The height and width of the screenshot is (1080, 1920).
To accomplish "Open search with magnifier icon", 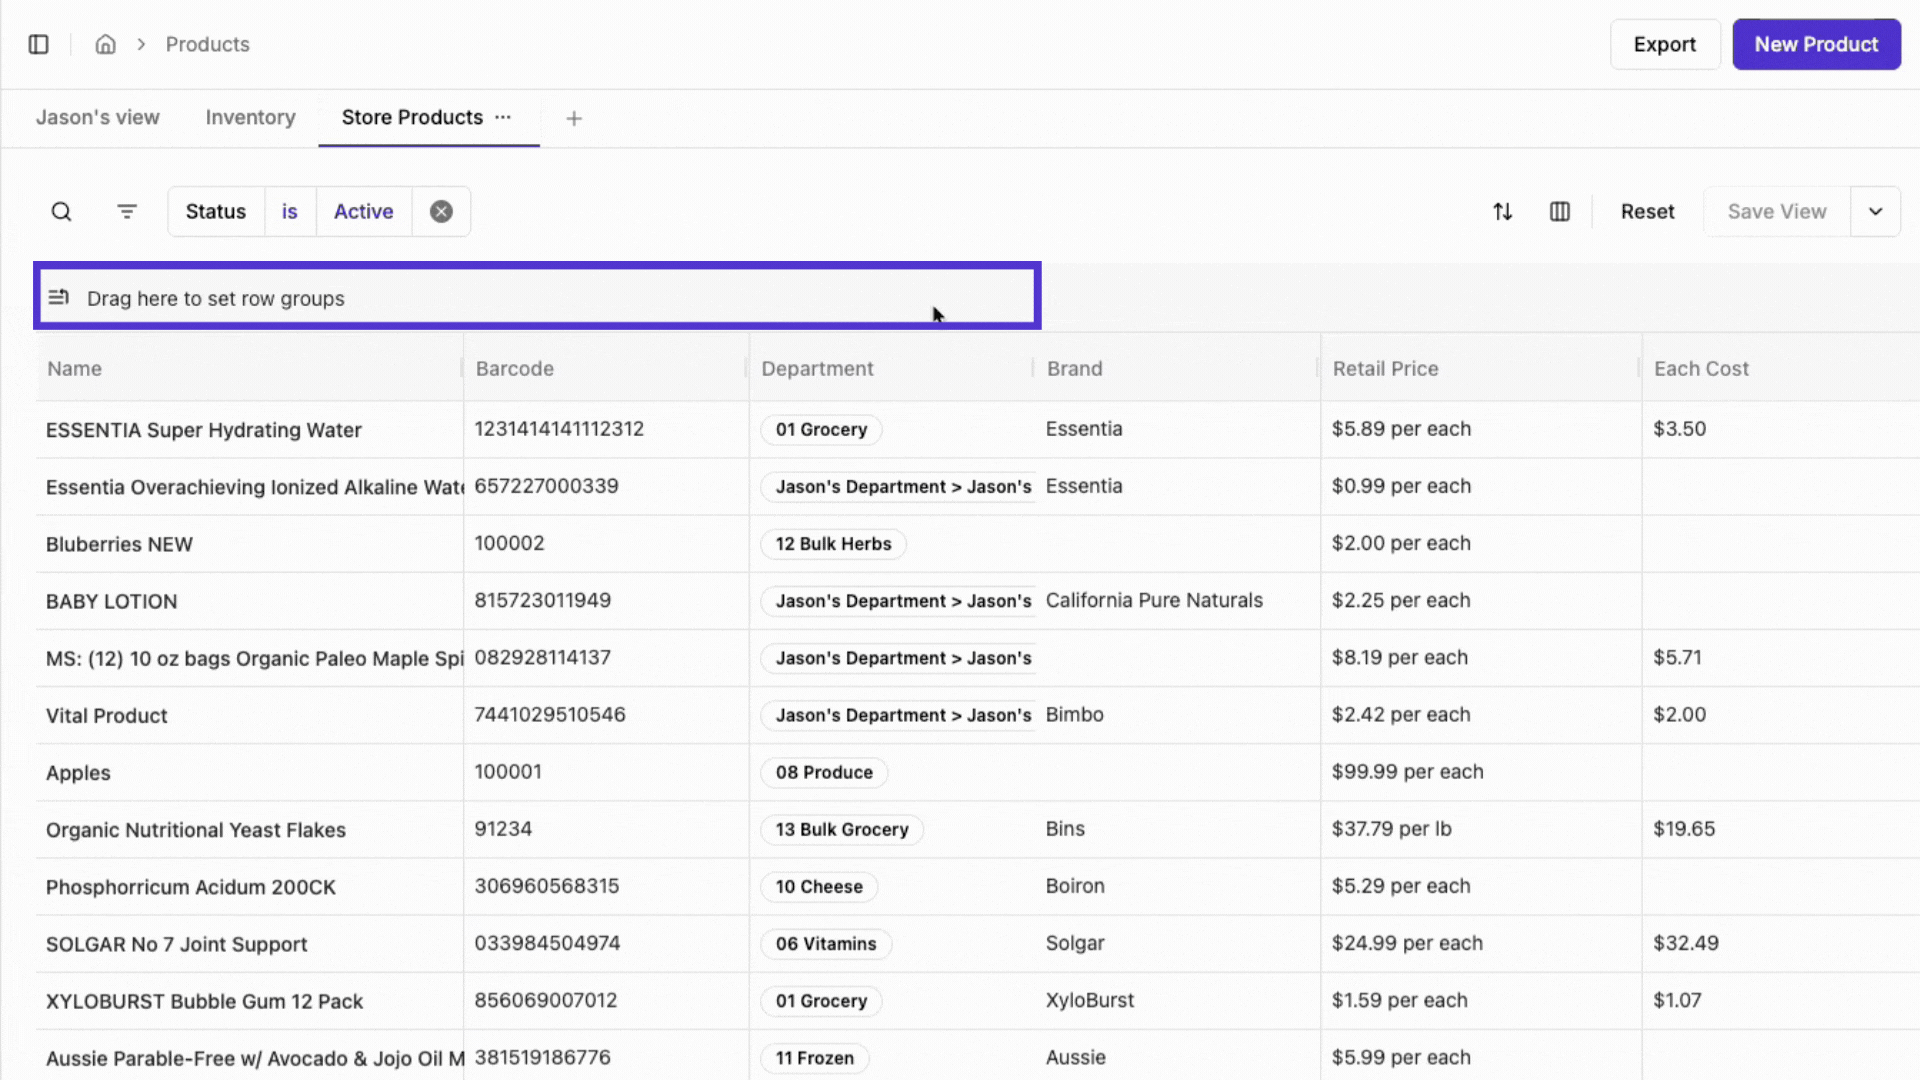I will click(x=61, y=211).
